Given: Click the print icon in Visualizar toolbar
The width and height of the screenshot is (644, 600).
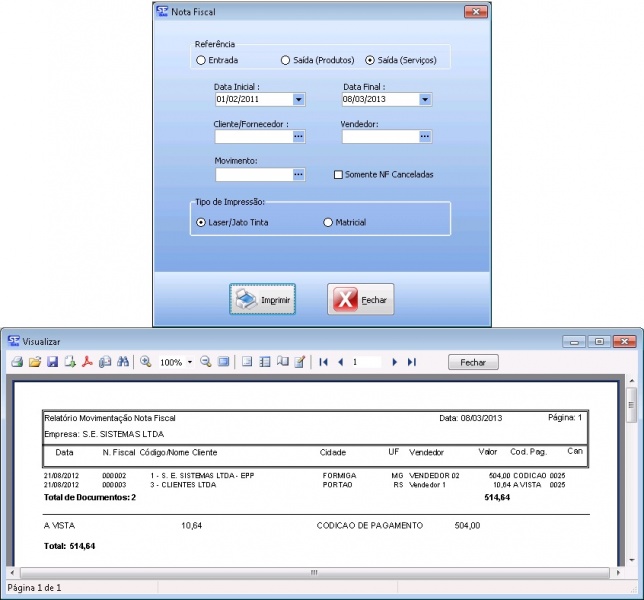Looking at the screenshot, I should pyautogui.click(x=16, y=362).
